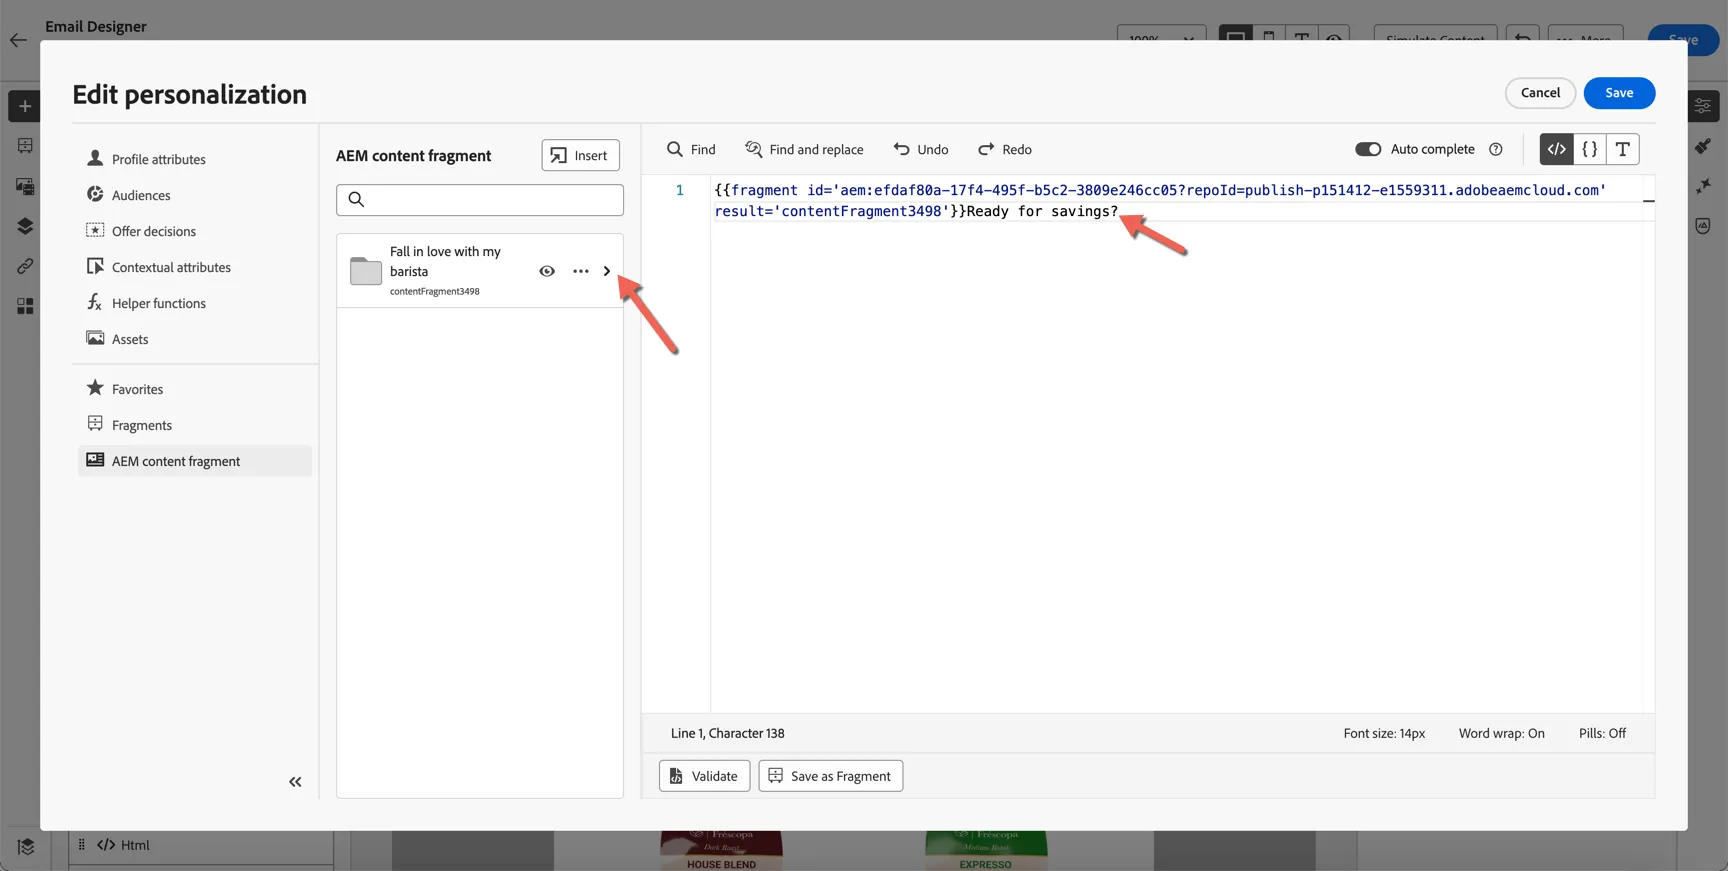Click Save button in dialog
The height and width of the screenshot is (871, 1728).
click(1619, 93)
